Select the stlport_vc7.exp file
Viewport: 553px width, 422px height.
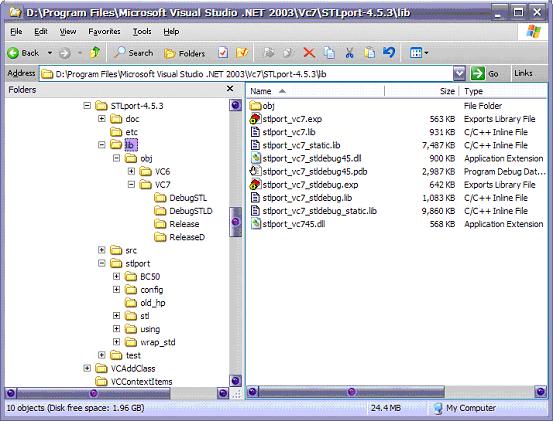tap(292, 119)
